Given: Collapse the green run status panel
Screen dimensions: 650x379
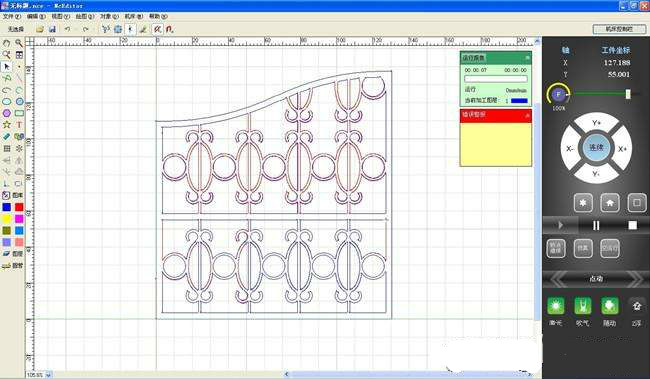Looking at the screenshot, I should (x=527, y=57).
